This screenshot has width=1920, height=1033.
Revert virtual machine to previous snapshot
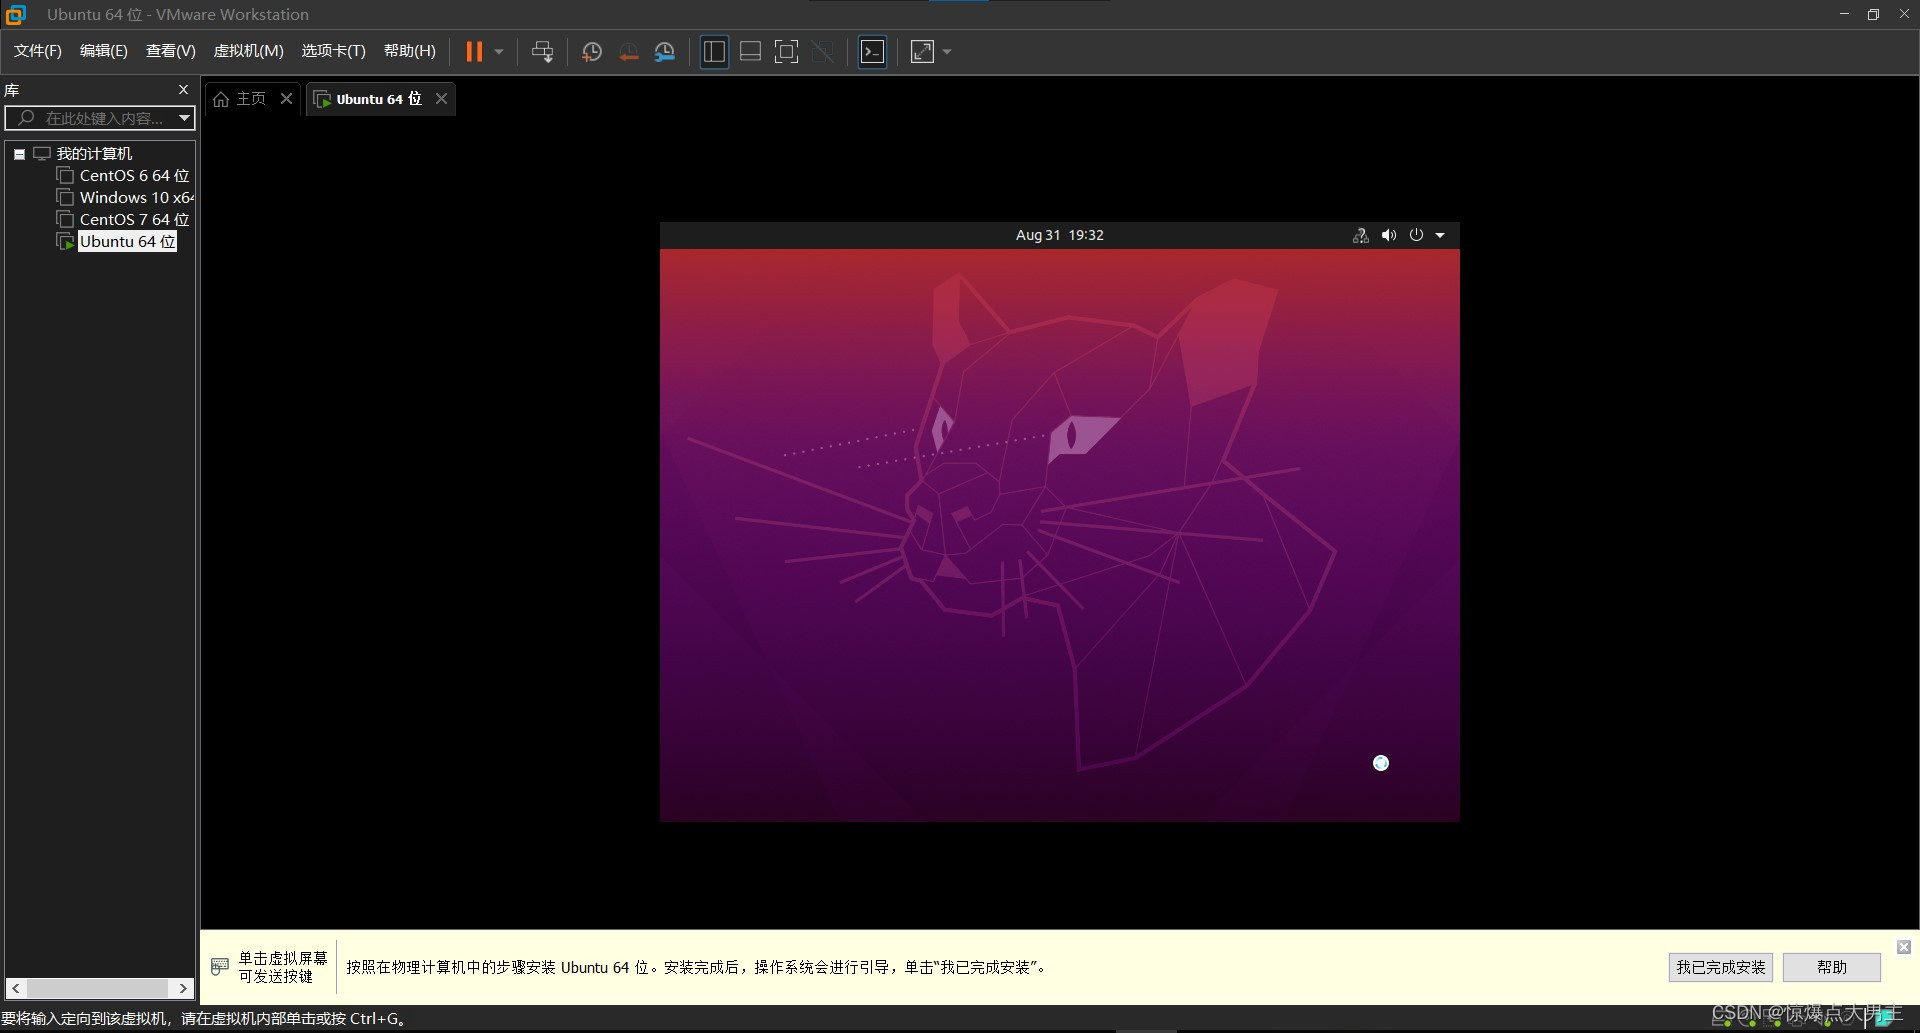[x=628, y=52]
